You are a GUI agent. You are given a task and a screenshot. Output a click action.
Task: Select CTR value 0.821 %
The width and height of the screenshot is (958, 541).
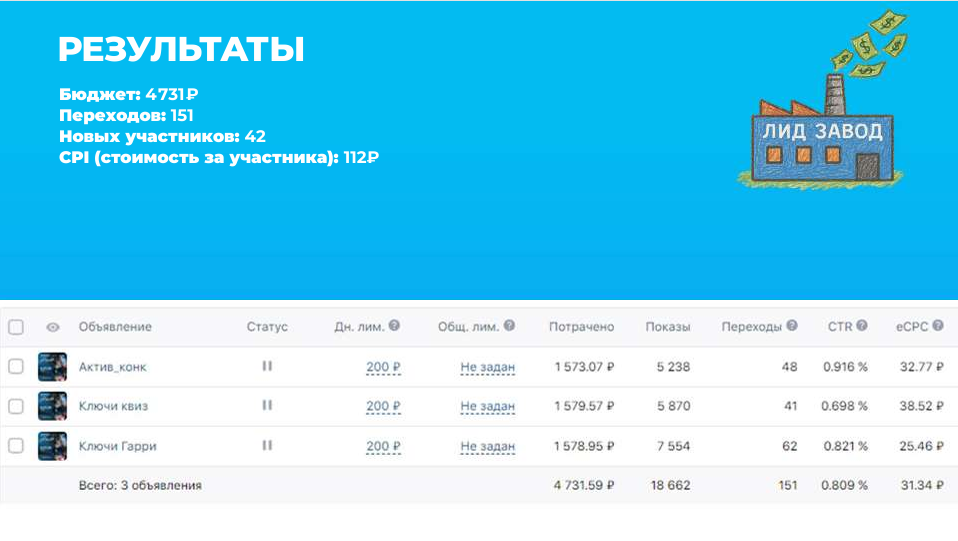[x=845, y=446]
